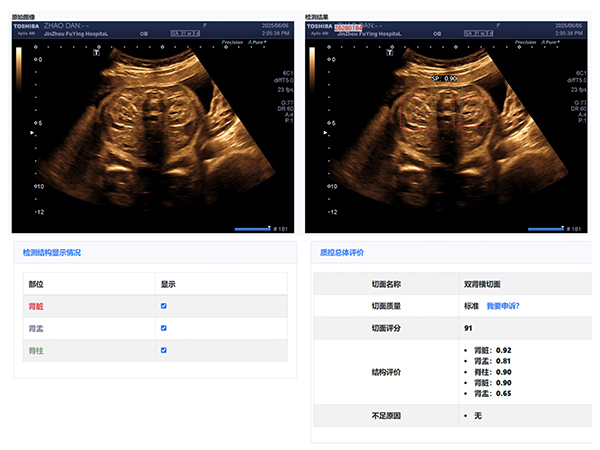
Task: Click the red annotation tag atop result image
Action: pyautogui.click(x=349, y=26)
